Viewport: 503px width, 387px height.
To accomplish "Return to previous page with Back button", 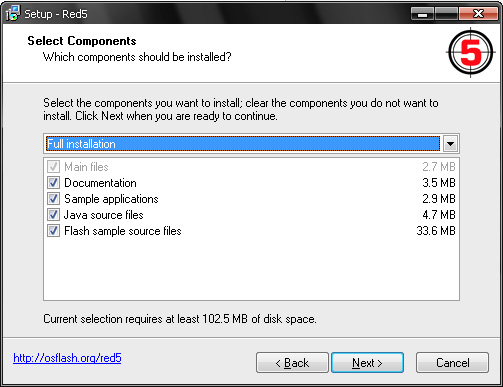I will pyautogui.click(x=292, y=363).
